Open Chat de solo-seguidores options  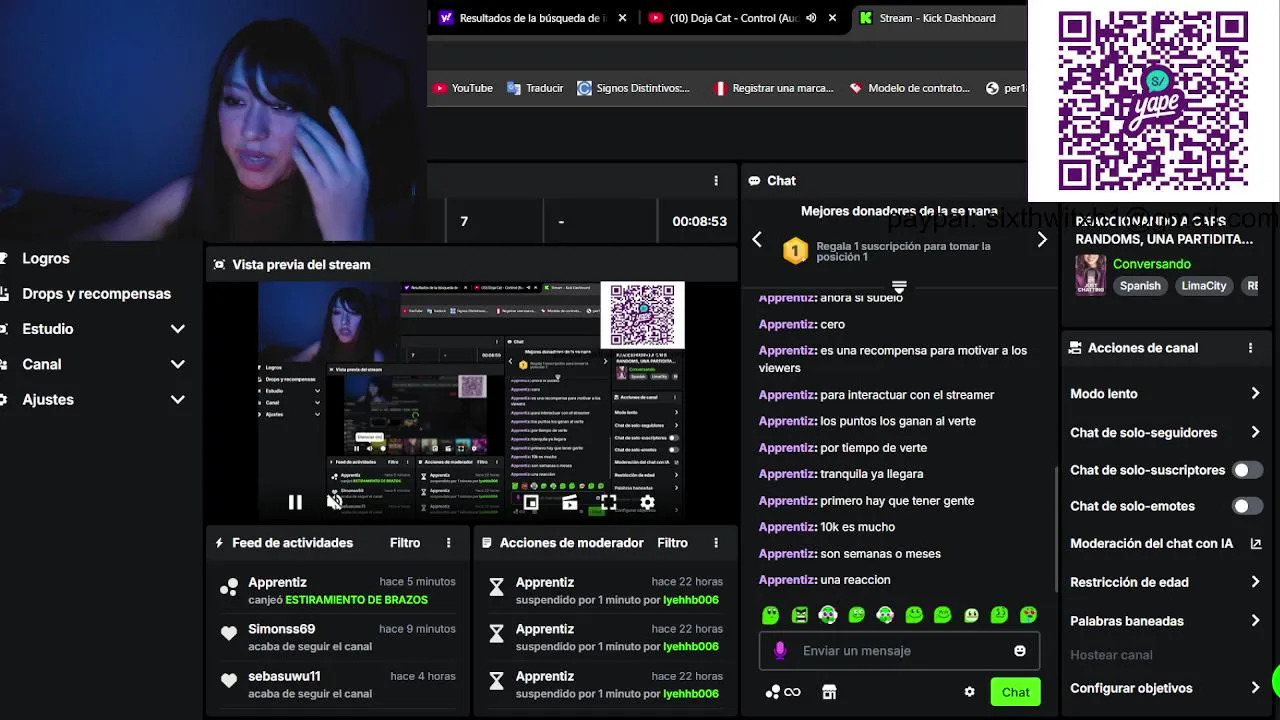click(1165, 433)
